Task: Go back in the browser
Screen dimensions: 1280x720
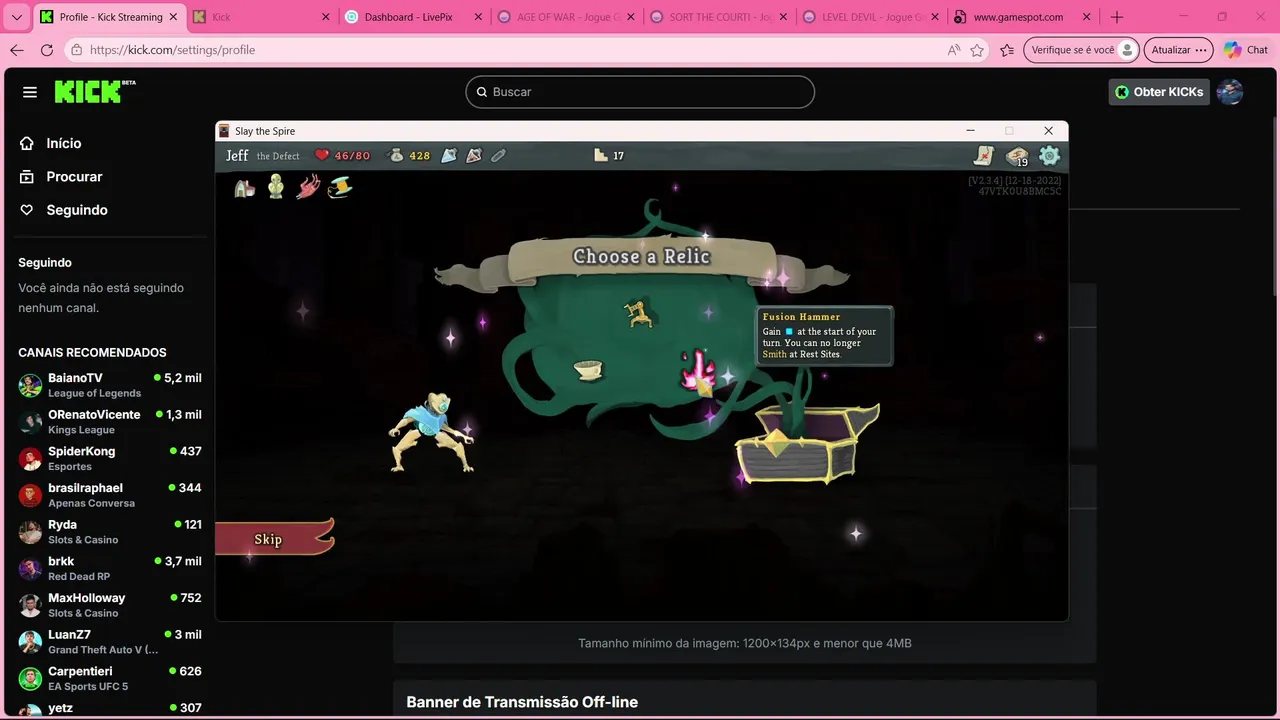Action: click(17, 50)
